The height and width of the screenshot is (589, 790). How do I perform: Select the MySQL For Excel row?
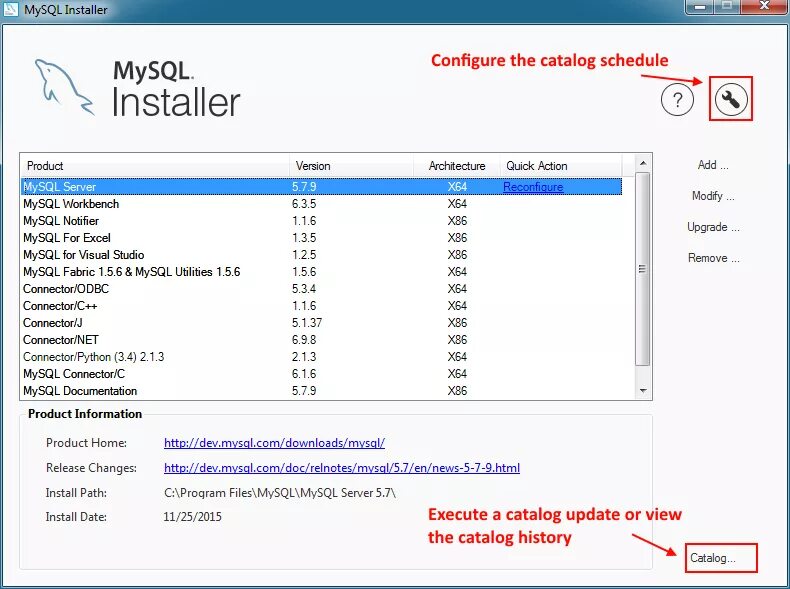point(321,238)
